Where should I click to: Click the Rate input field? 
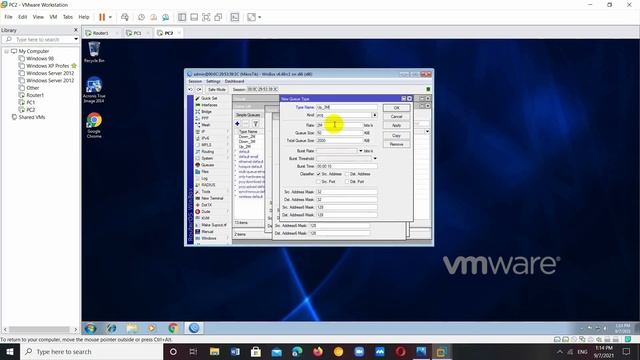340,125
